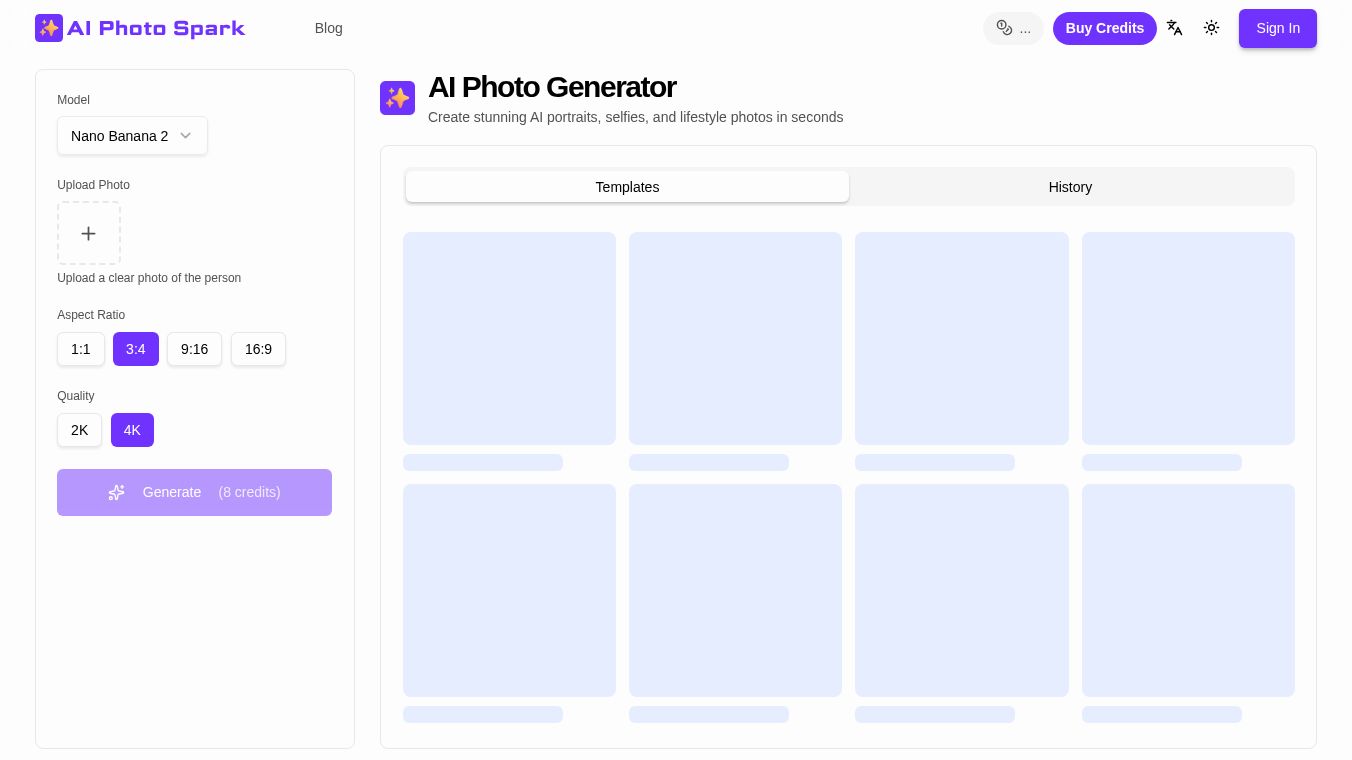The image size is (1352, 760).
Task: Click the Buy Credits button
Action: 1105,28
